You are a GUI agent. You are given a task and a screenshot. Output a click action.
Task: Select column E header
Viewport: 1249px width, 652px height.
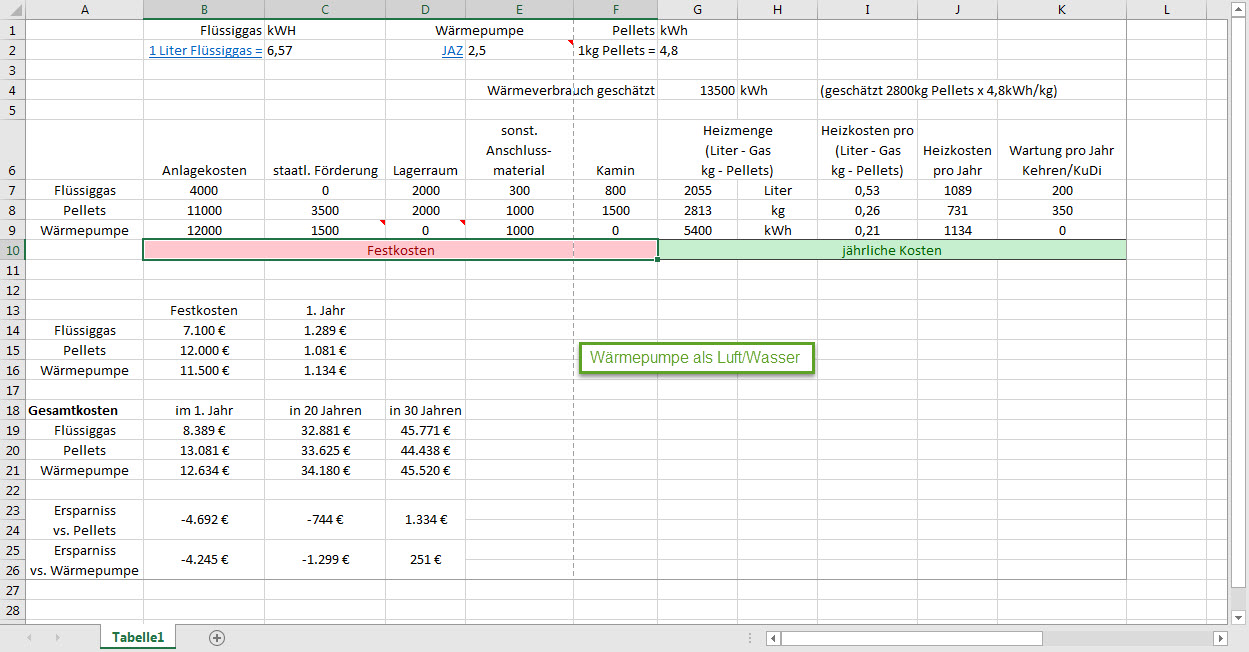(519, 10)
